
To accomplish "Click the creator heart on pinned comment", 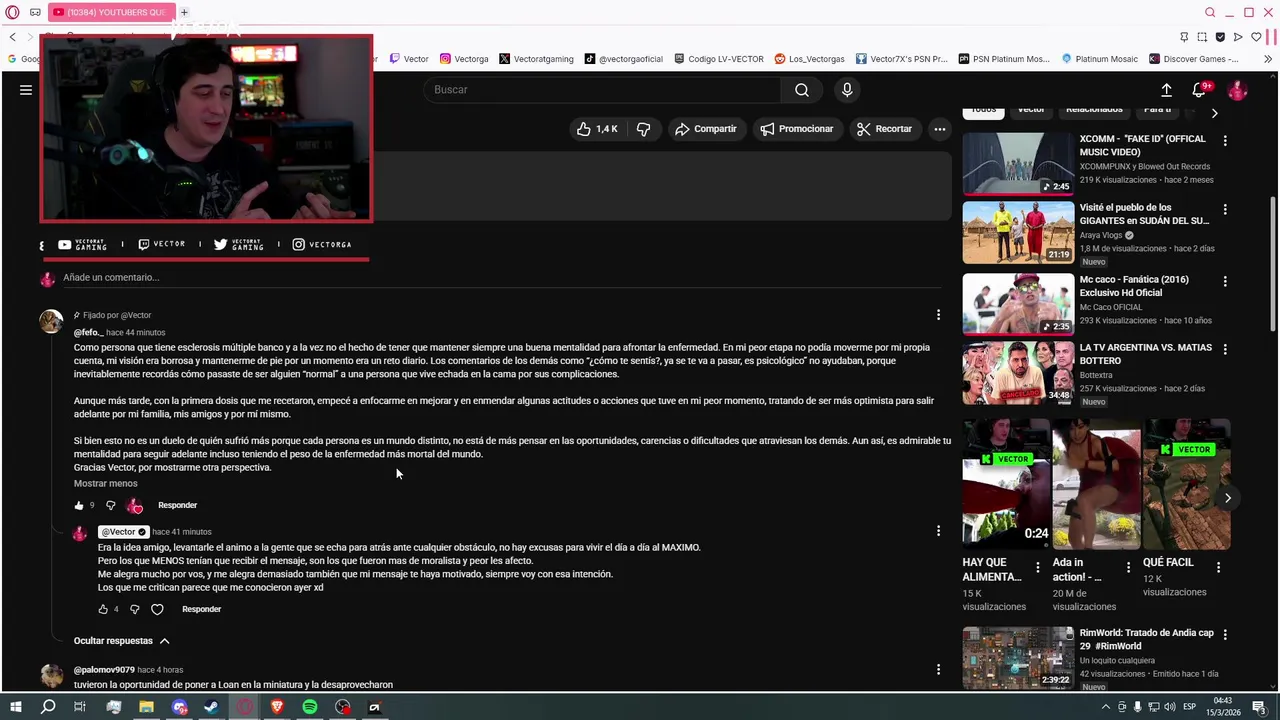I will point(135,506).
